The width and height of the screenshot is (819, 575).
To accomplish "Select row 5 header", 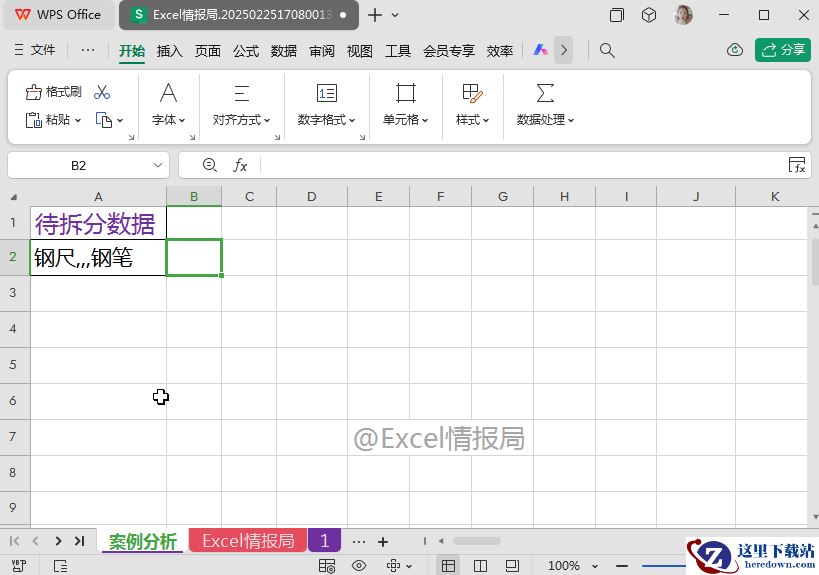I will point(13,365).
